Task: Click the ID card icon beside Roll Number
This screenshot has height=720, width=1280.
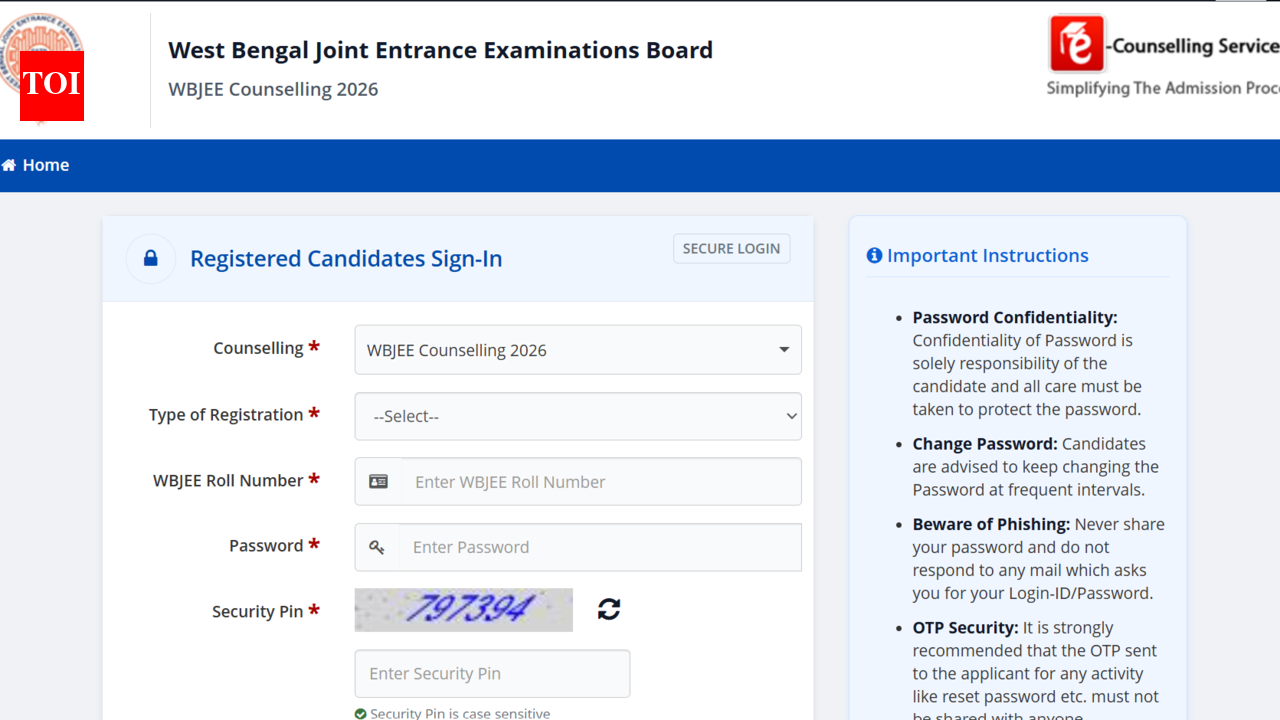Action: (x=378, y=482)
